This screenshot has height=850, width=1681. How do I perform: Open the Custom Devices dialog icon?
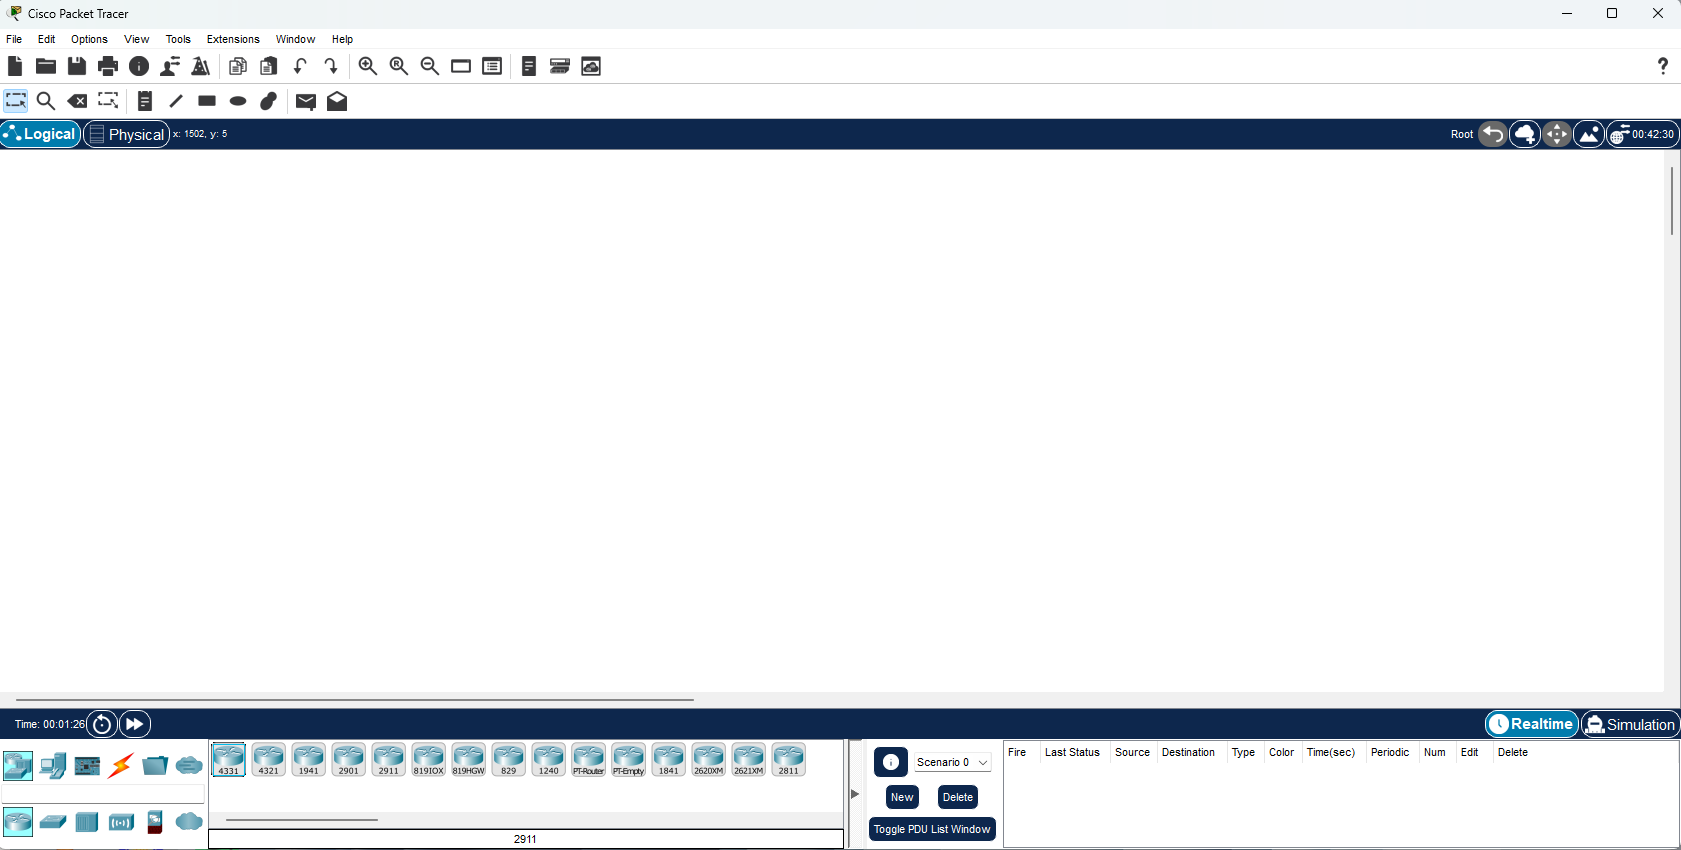[492, 66]
